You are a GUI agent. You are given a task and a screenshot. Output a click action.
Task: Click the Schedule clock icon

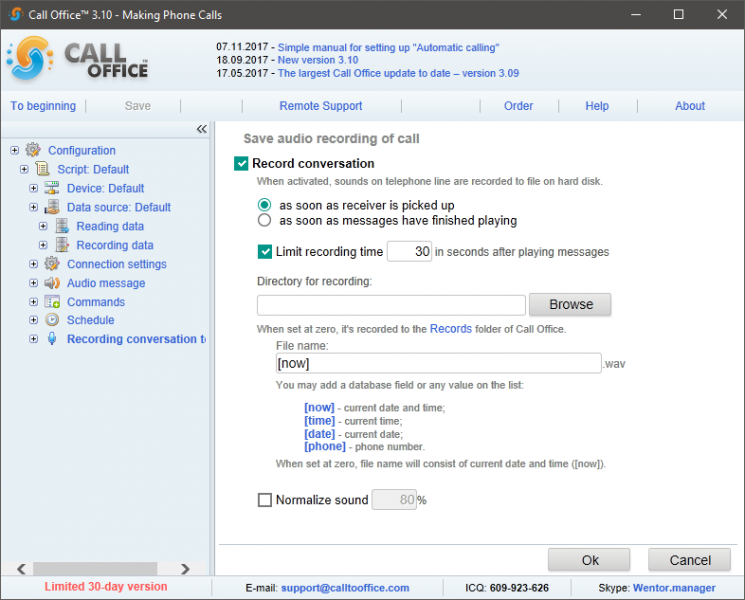pyautogui.click(x=52, y=320)
